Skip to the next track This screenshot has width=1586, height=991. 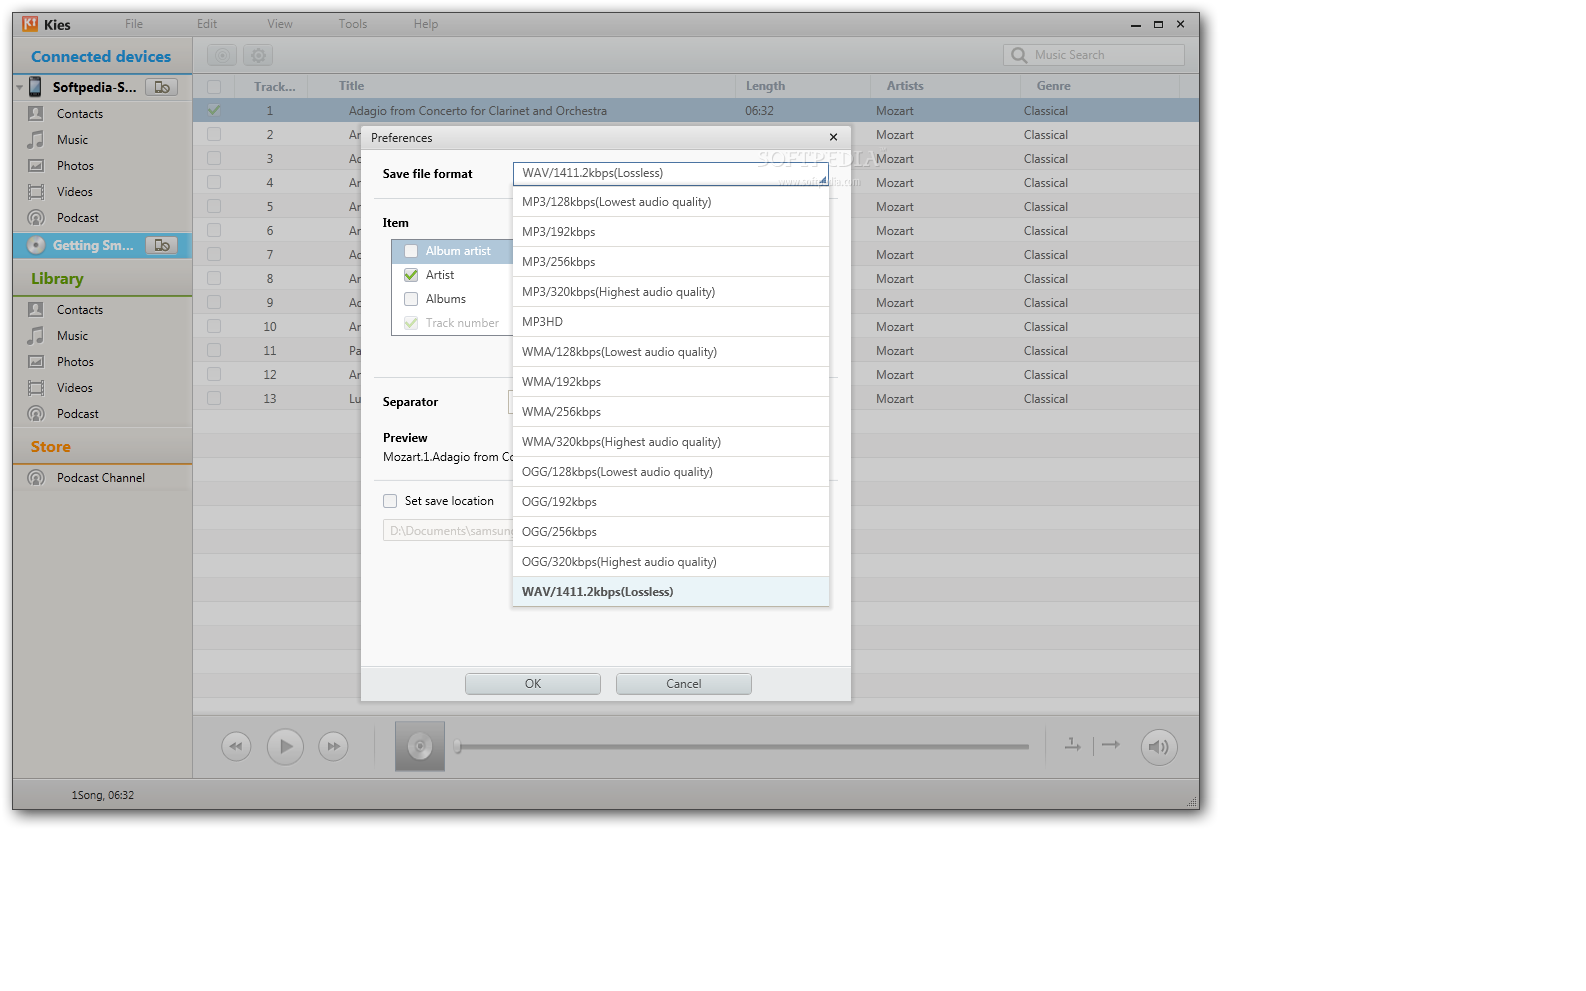[x=333, y=746]
